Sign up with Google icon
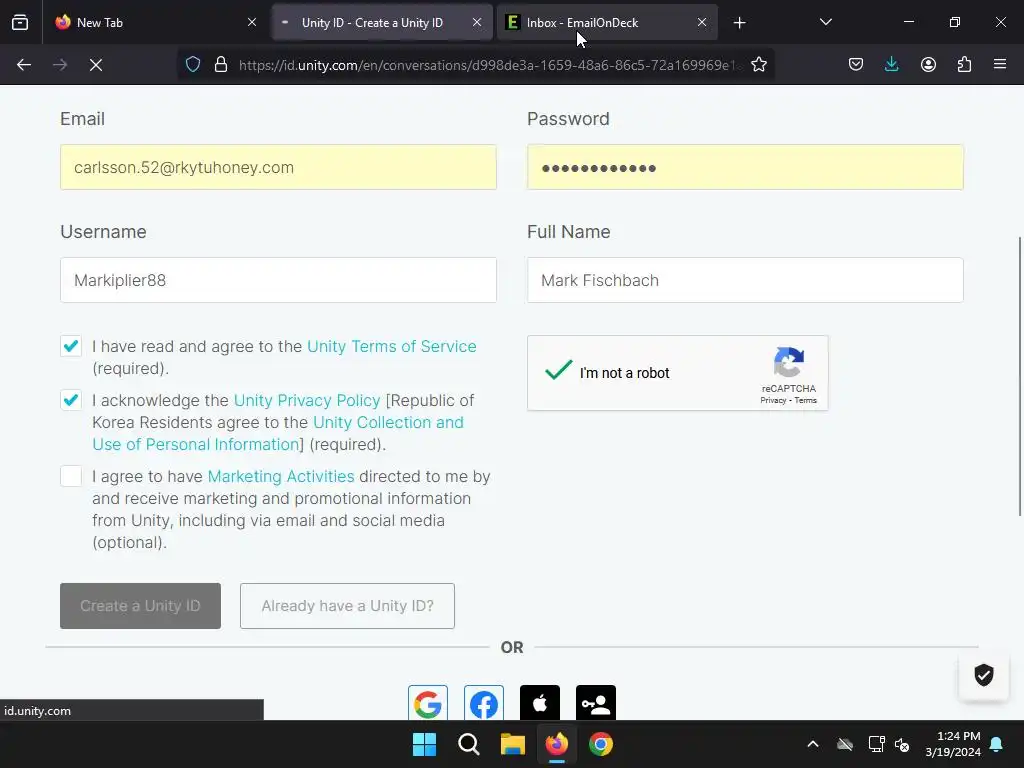Screen dimensions: 1024x768 (x=428, y=703)
